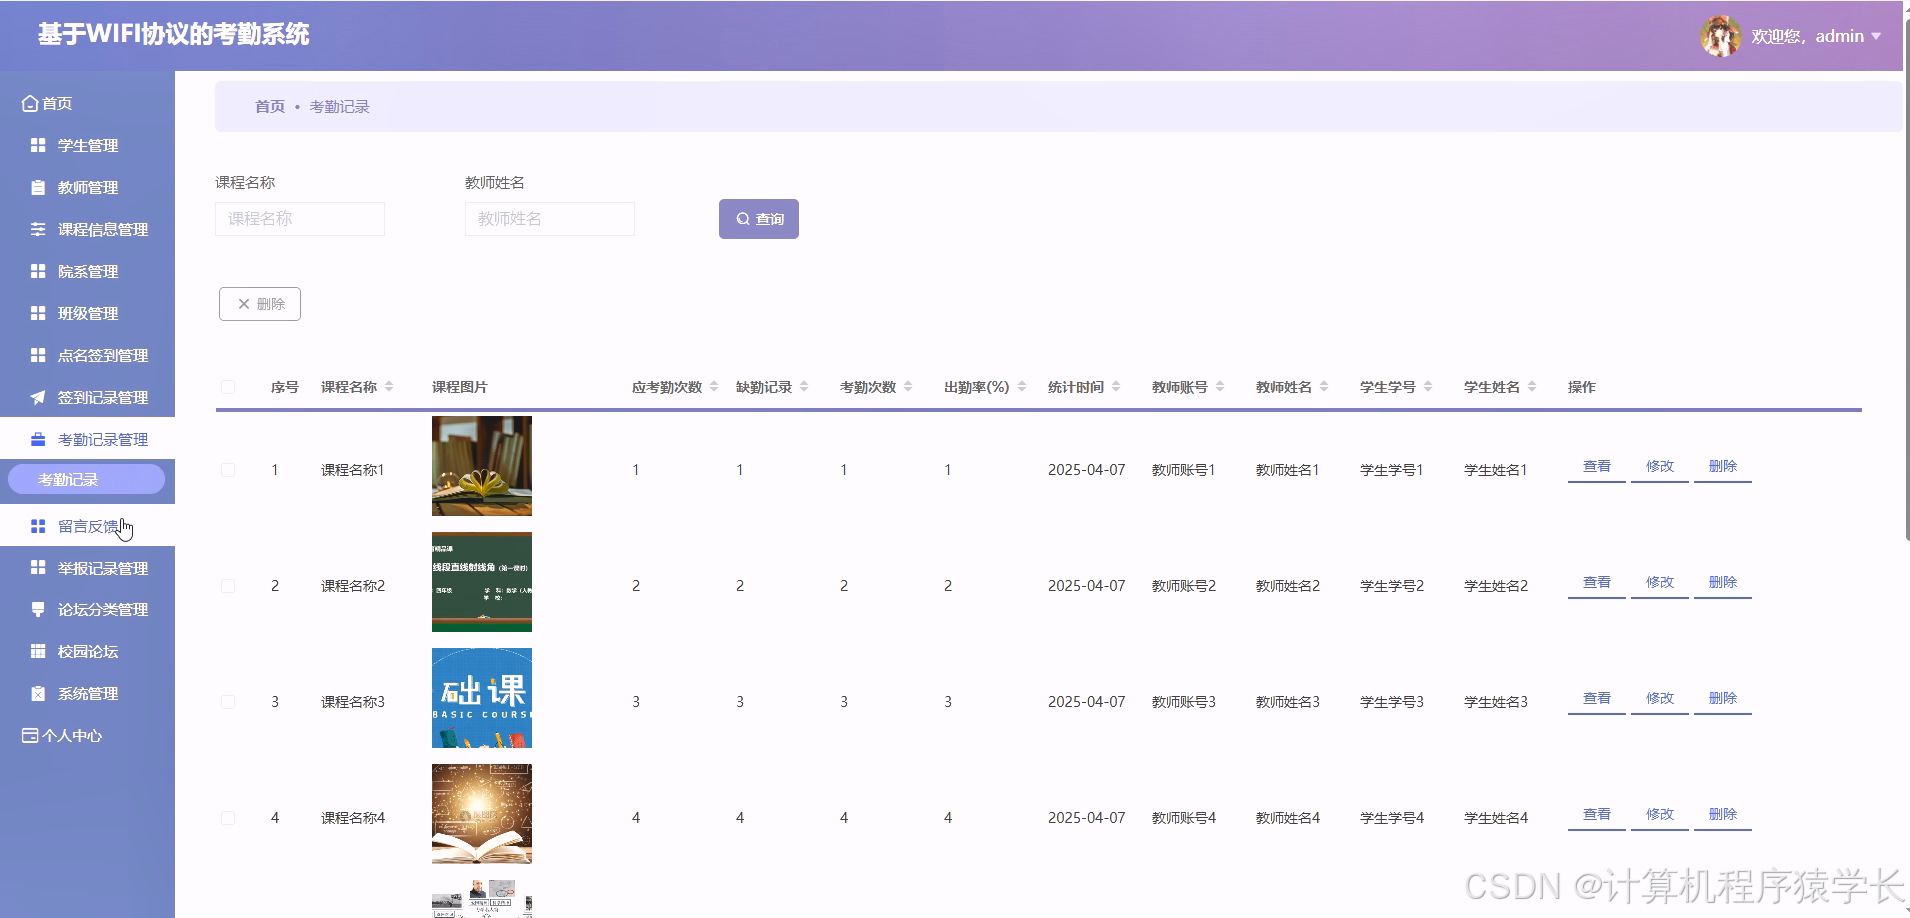This screenshot has width=1910, height=918.
Task: Click the magnifier icon inside 查询 button
Action: [742, 218]
